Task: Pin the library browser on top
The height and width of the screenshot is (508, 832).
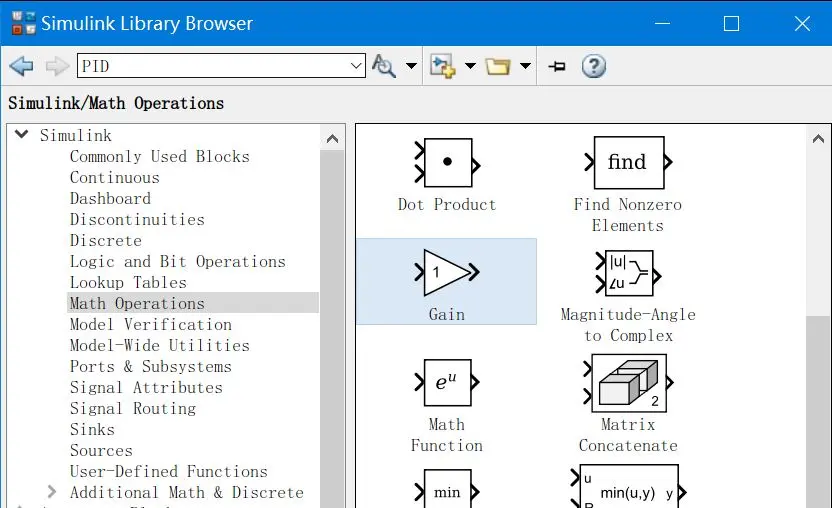Action: pyautogui.click(x=557, y=66)
